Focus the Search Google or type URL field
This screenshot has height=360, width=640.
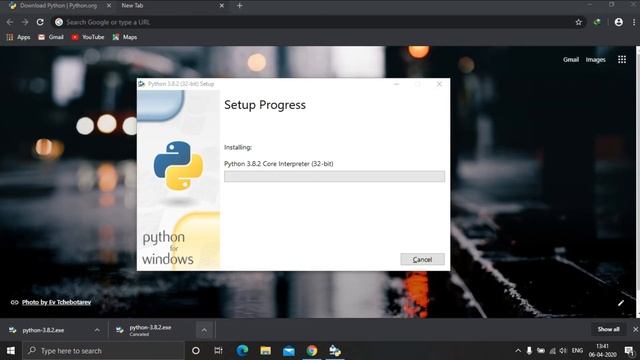pyautogui.click(x=318, y=22)
